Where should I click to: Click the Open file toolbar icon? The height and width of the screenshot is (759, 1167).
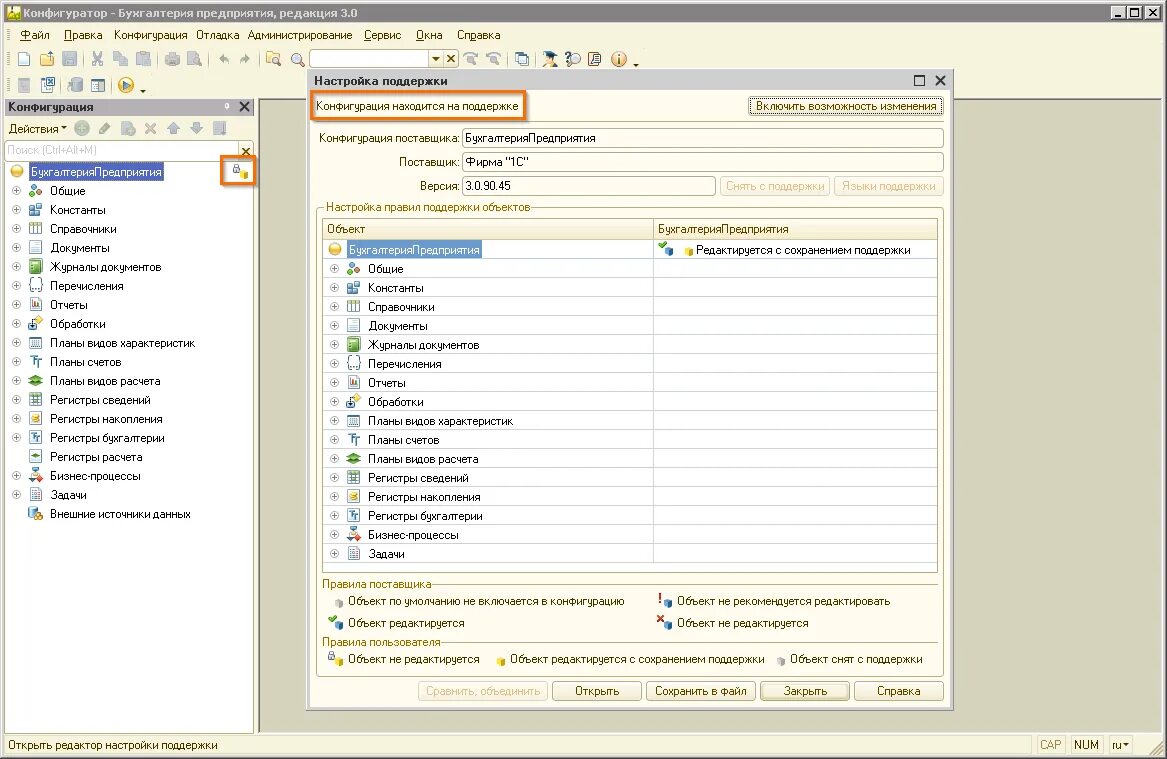pos(47,59)
